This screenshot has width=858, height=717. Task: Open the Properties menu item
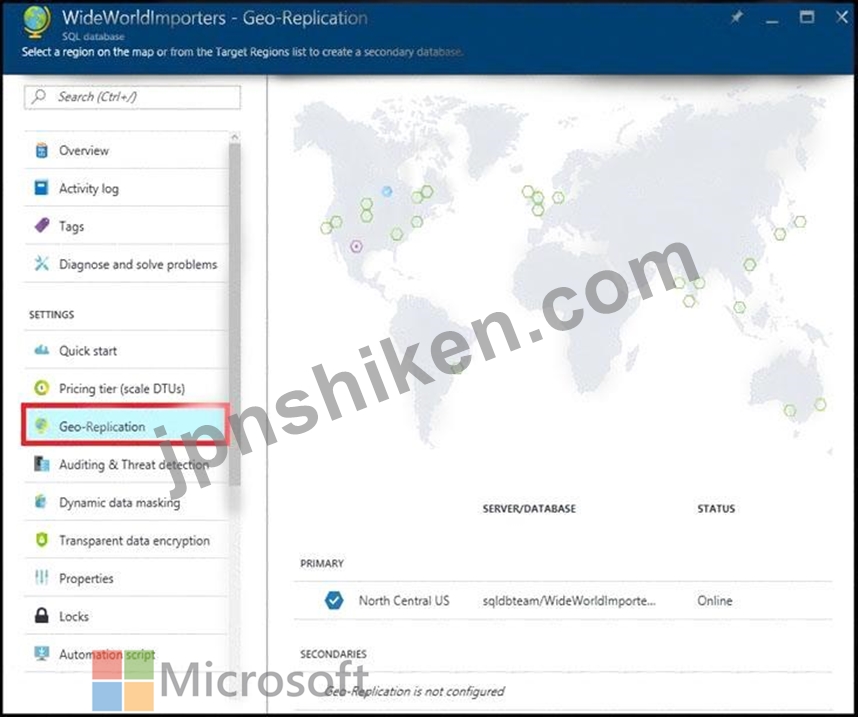tap(126, 578)
